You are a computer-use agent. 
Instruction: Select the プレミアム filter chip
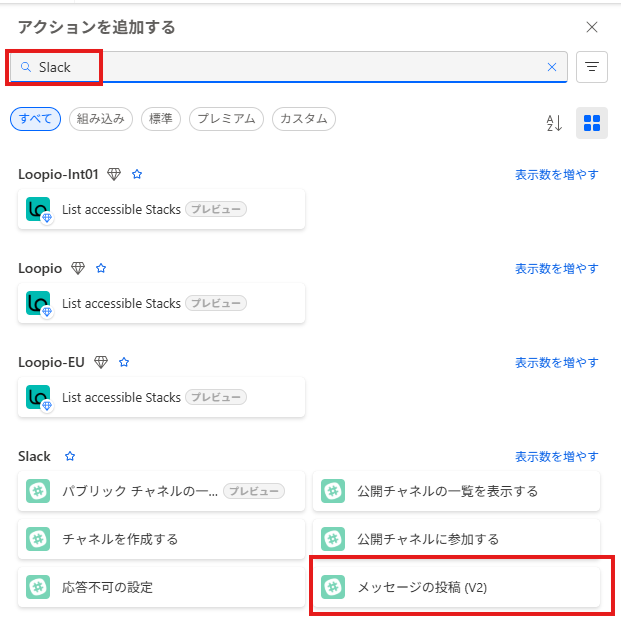click(226, 119)
